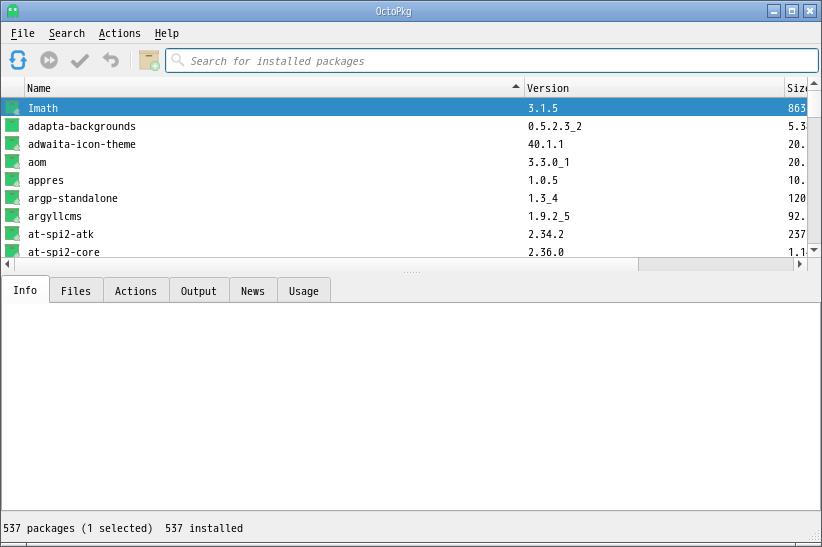
Task: Click the sync database refresh icon
Action: pos(18,60)
